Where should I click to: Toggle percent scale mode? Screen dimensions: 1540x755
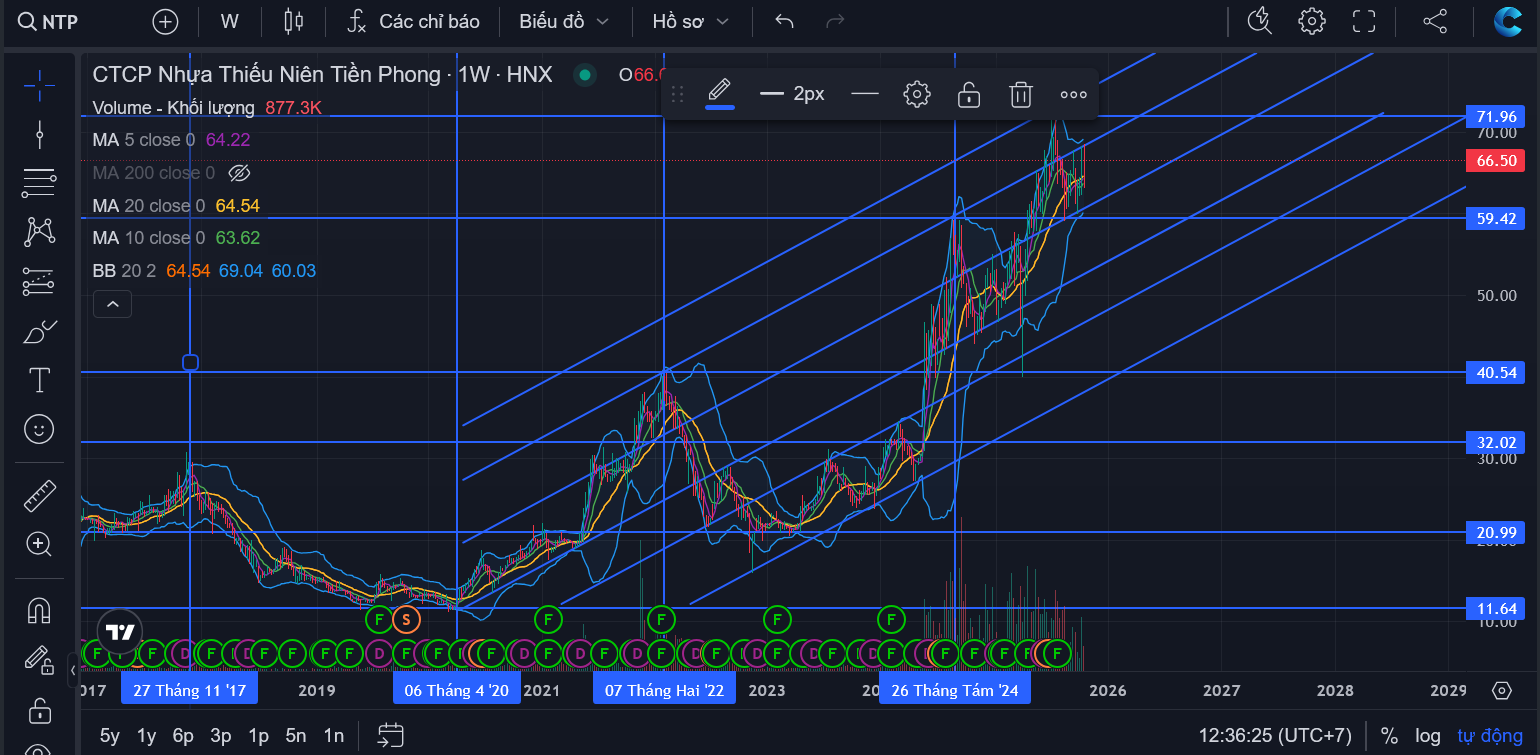tap(1389, 736)
